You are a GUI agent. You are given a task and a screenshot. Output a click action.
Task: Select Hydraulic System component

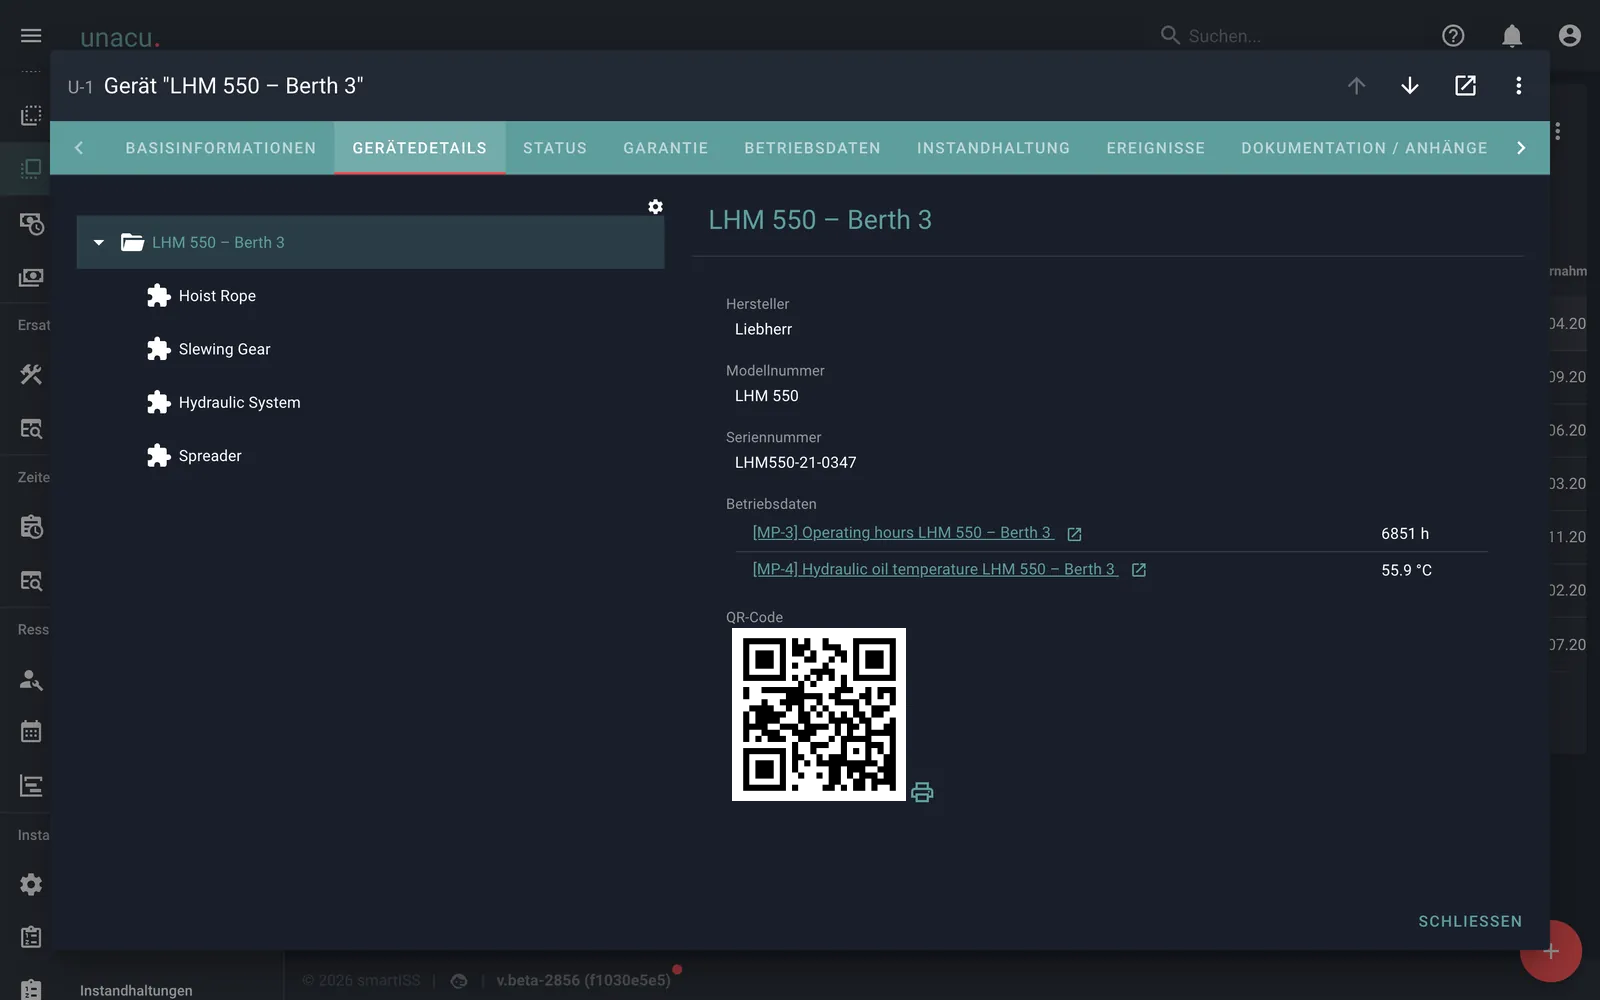click(239, 402)
